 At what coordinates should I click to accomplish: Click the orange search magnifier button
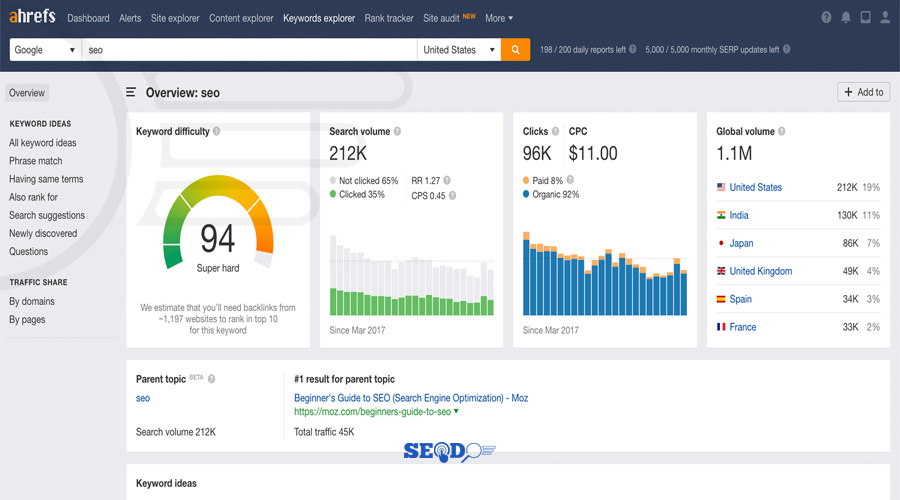click(515, 50)
